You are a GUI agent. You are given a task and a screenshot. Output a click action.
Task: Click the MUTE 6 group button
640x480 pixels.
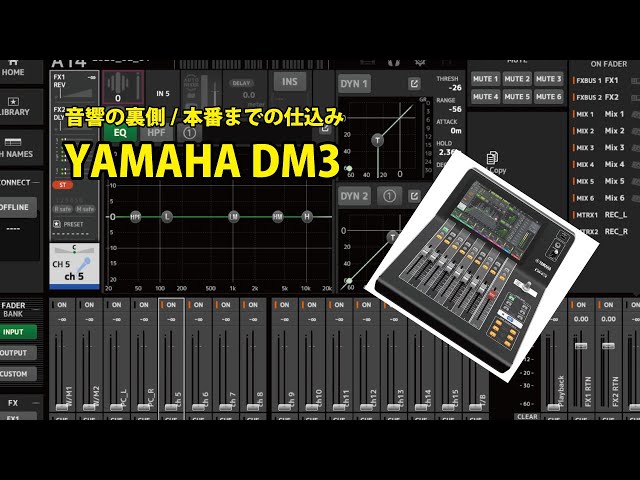[549, 97]
